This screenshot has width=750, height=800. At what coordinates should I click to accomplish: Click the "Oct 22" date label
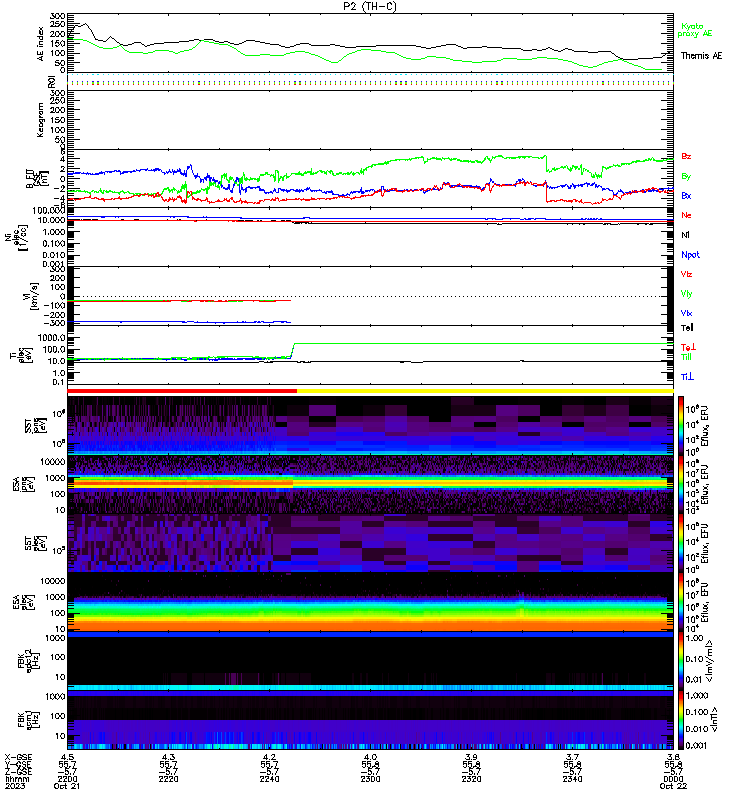[x=673, y=786]
